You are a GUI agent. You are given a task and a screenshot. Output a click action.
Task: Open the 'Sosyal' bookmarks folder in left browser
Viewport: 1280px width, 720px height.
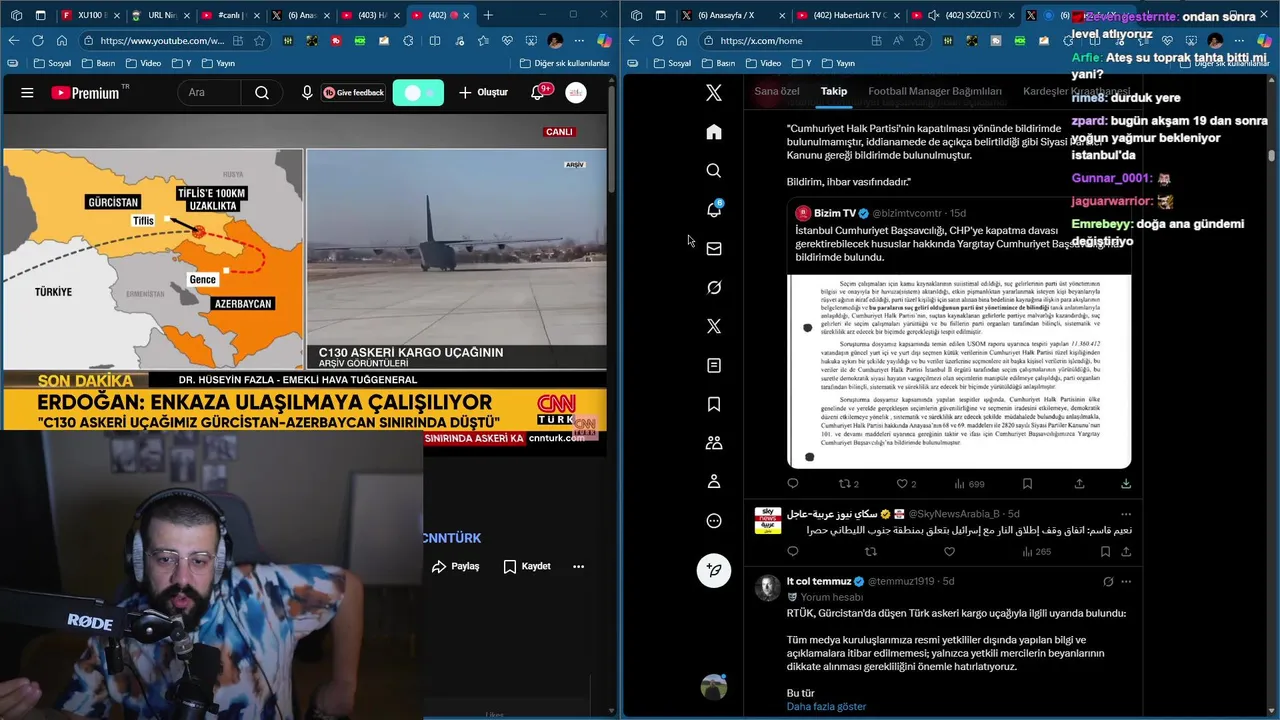coord(50,63)
